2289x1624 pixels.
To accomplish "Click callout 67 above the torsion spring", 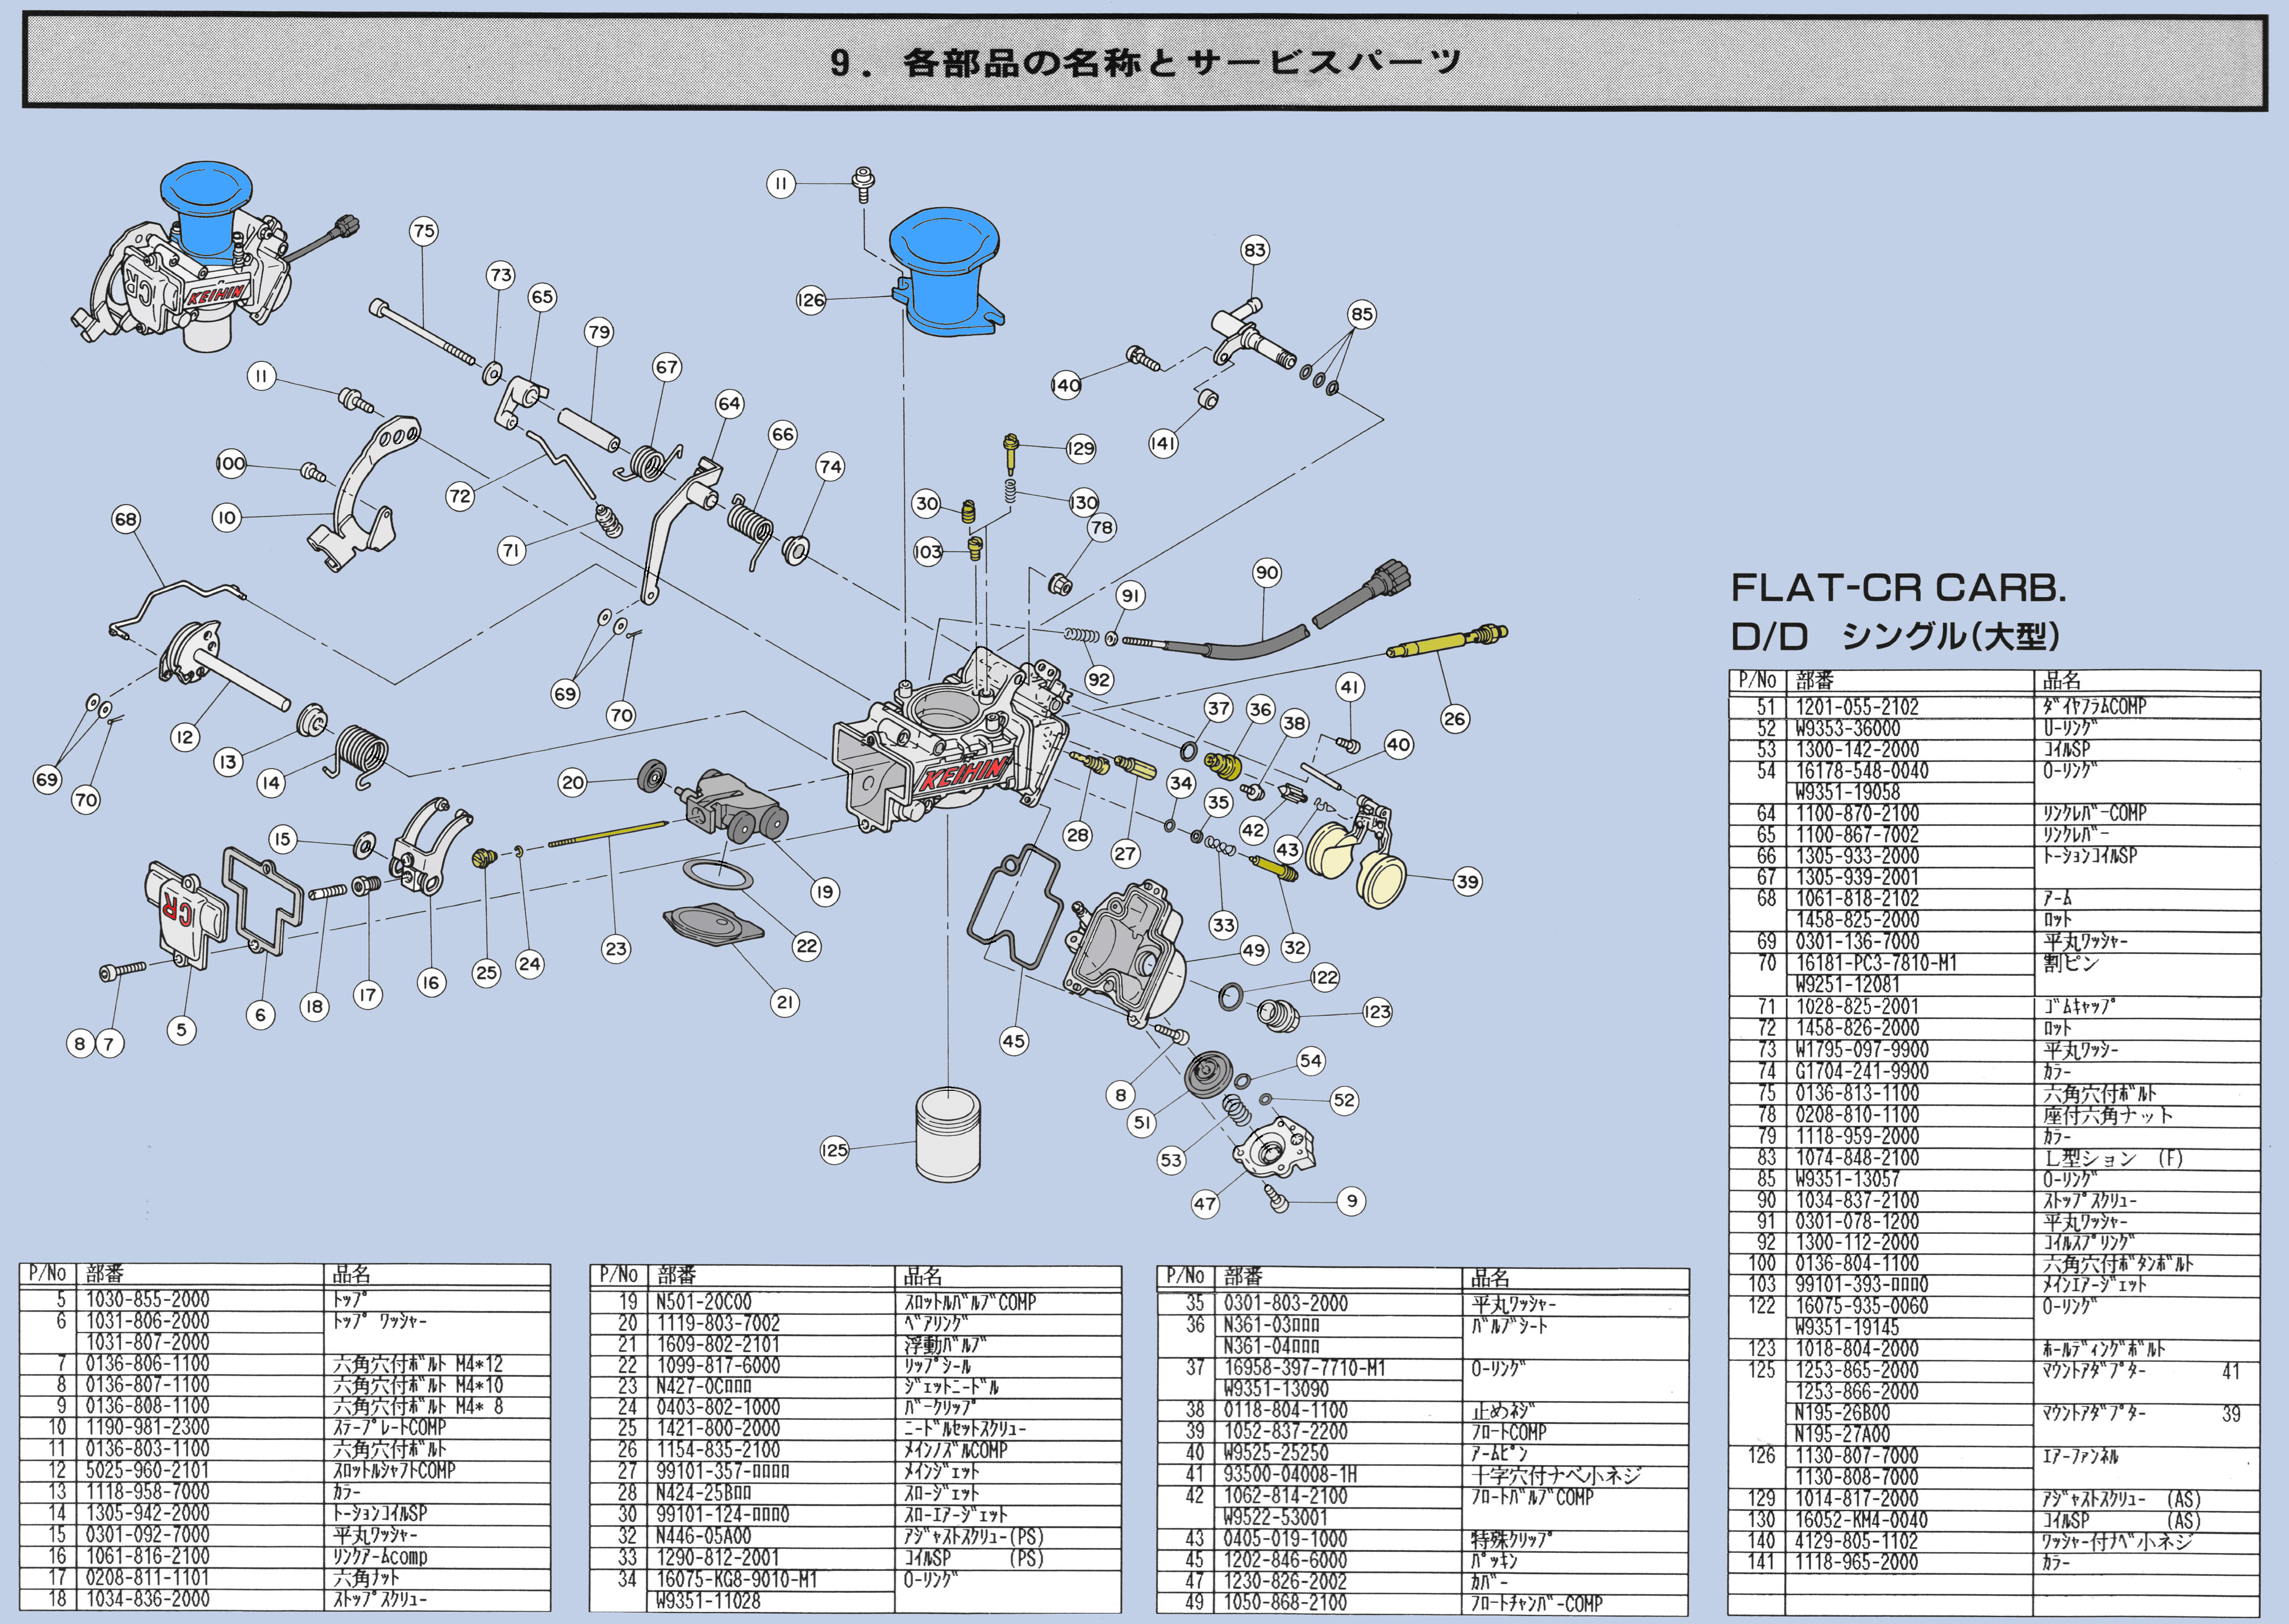I will click(x=667, y=367).
